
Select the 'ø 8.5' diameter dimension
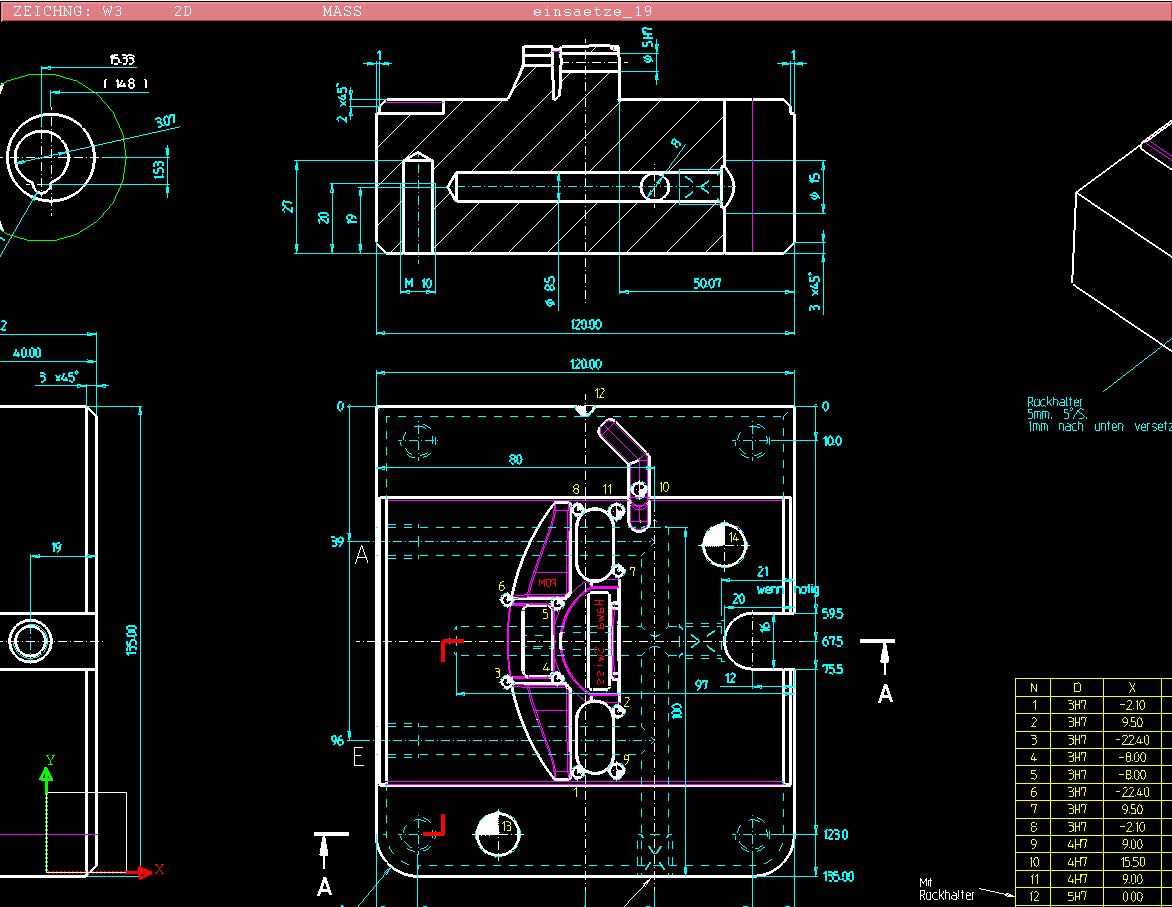pyautogui.click(x=549, y=292)
